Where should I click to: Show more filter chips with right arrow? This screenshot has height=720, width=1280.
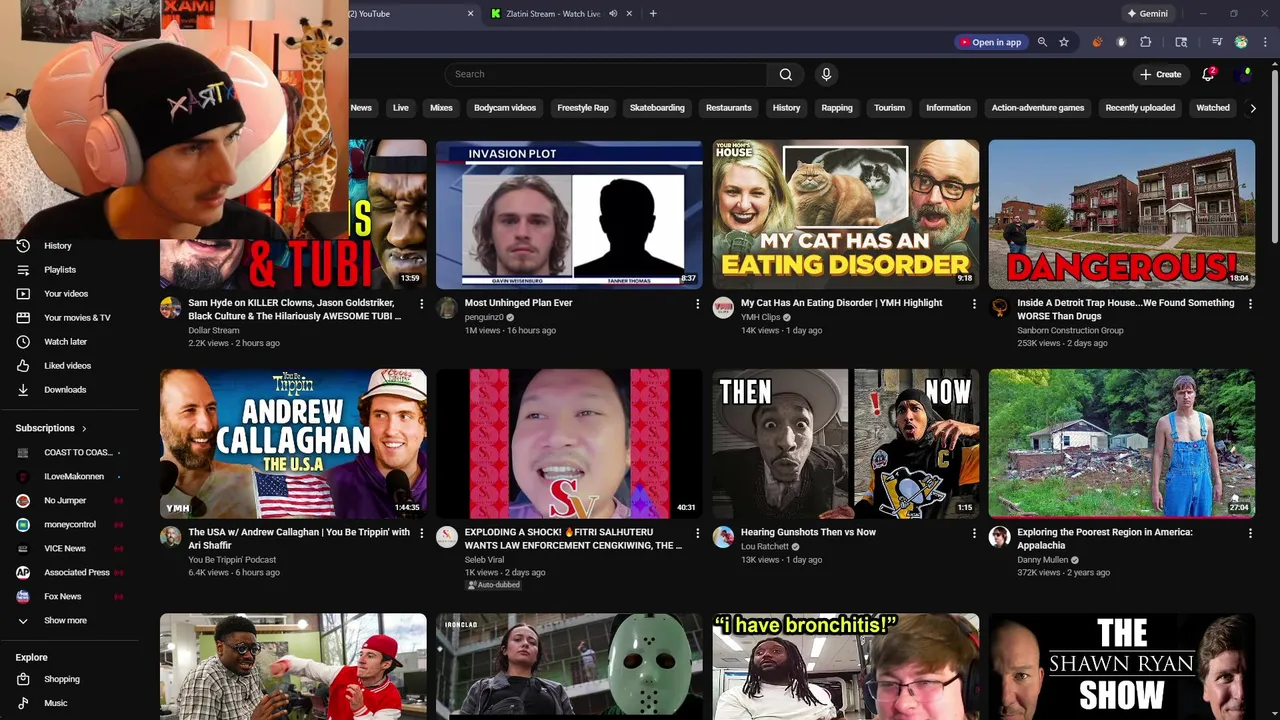click(1253, 108)
